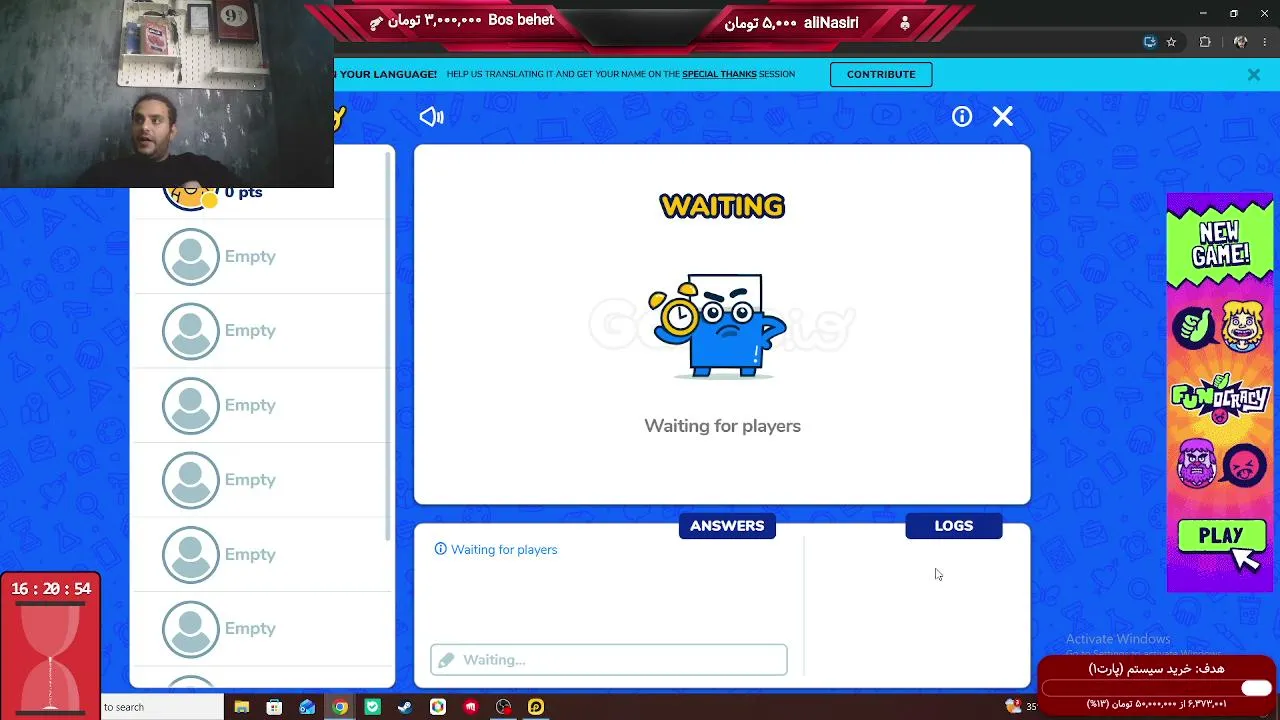Bookmark this page with the star icon
Viewport: 1280px width, 720px height.
1171,42
